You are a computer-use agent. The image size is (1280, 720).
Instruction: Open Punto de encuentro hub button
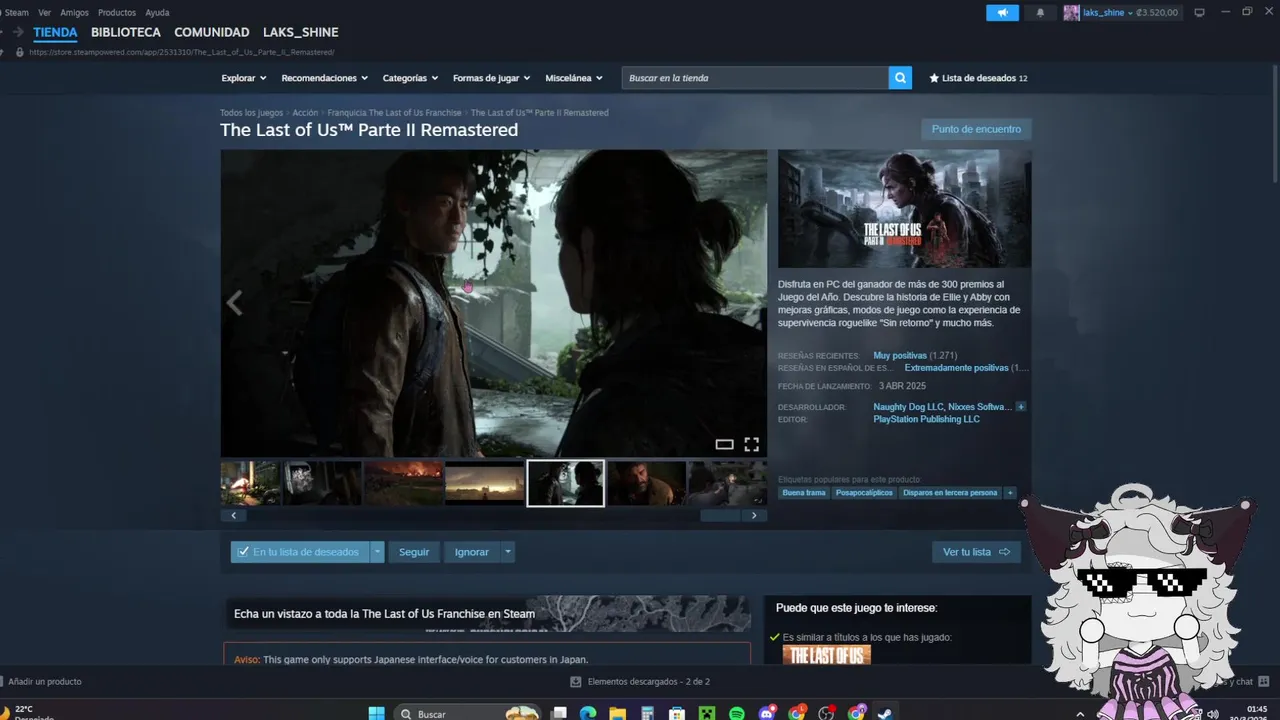pyautogui.click(x=976, y=129)
